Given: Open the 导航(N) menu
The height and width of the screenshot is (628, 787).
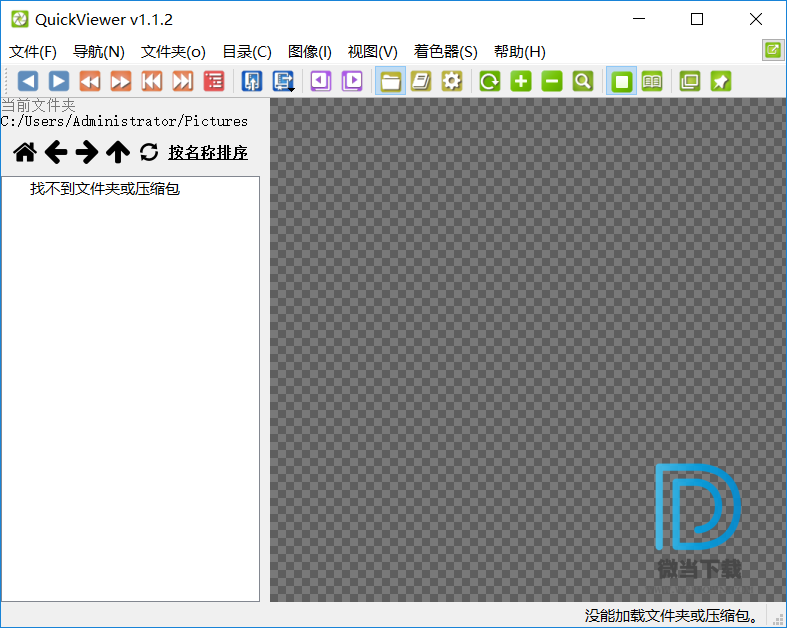Looking at the screenshot, I should click(99, 52).
